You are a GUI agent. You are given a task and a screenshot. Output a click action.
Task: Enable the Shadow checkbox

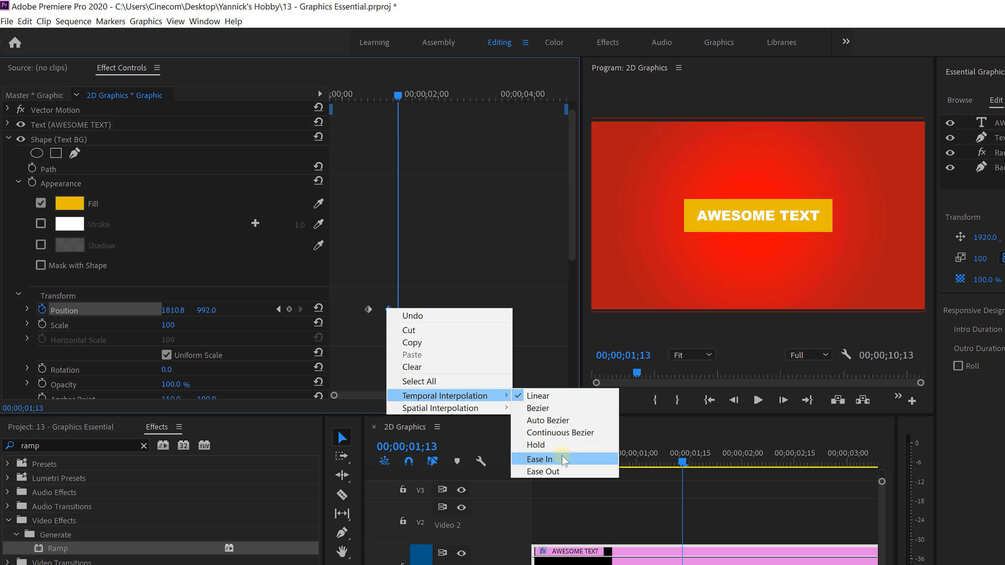[x=41, y=245]
